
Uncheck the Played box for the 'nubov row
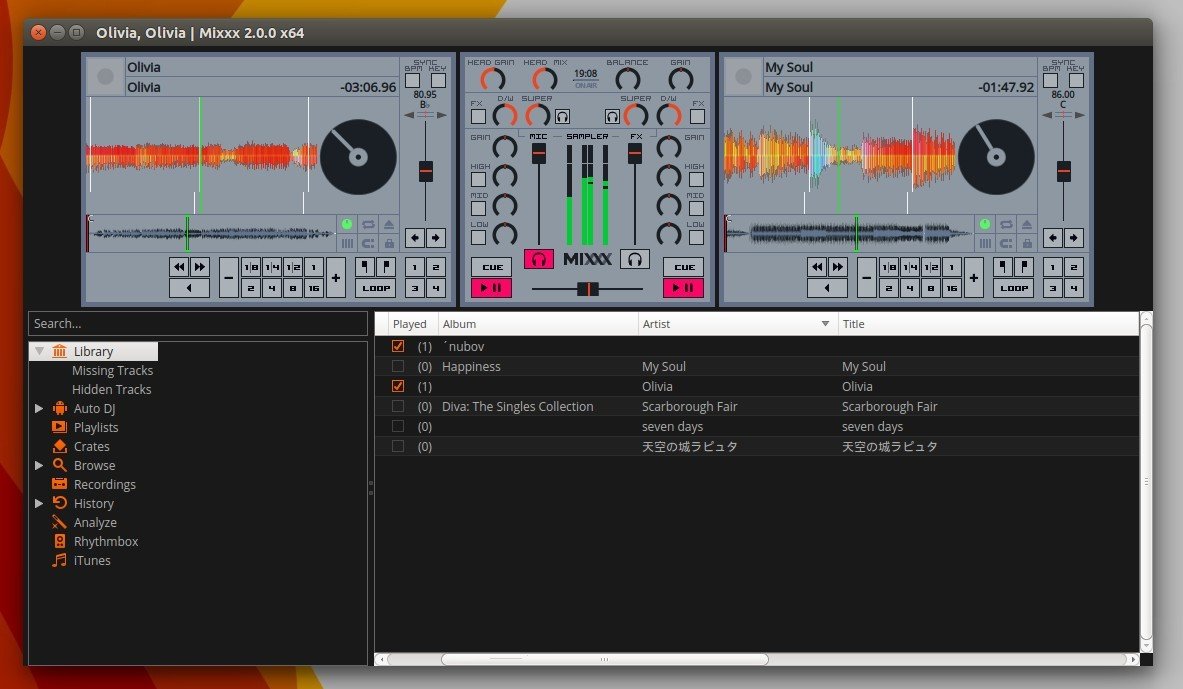click(x=398, y=346)
